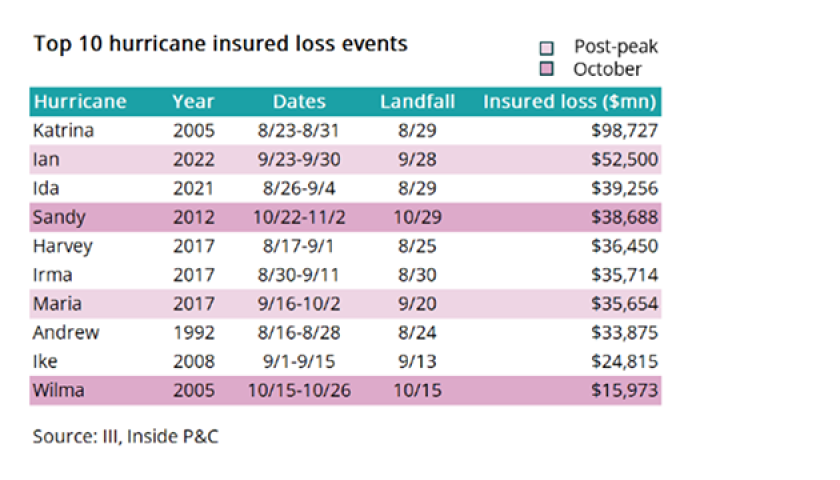Viewport: 840px width, 480px height.
Task: Click the October legend color box
Action: pos(546,69)
